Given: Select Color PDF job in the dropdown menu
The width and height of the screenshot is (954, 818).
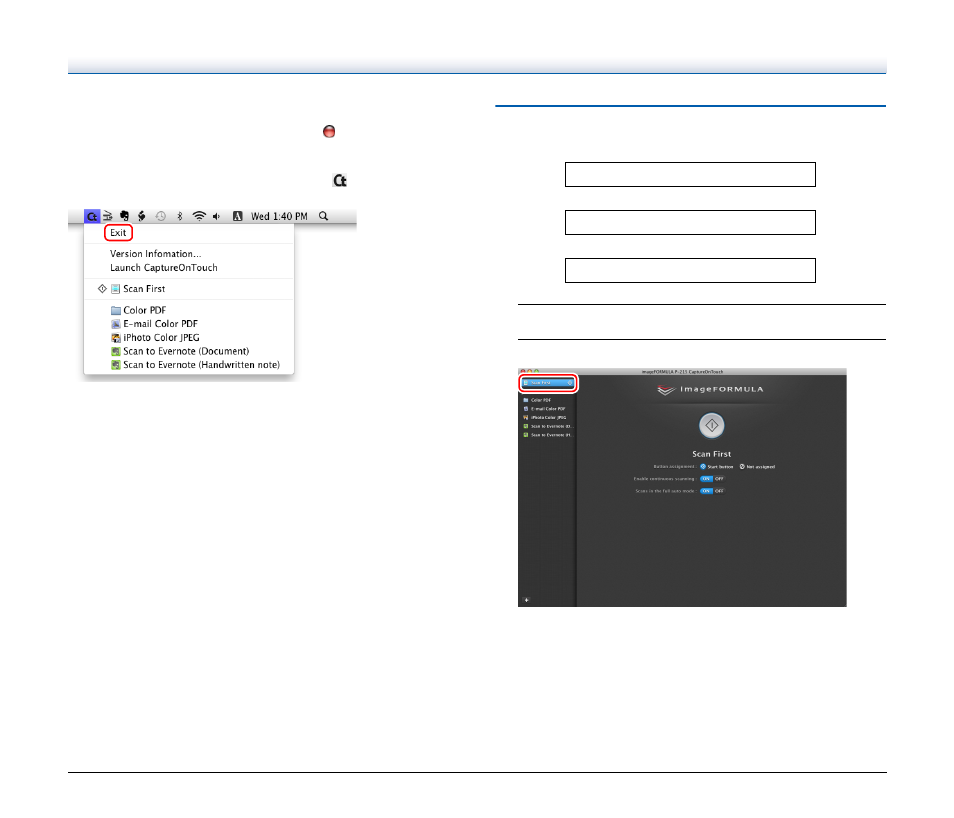Looking at the screenshot, I should coord(138,310).
